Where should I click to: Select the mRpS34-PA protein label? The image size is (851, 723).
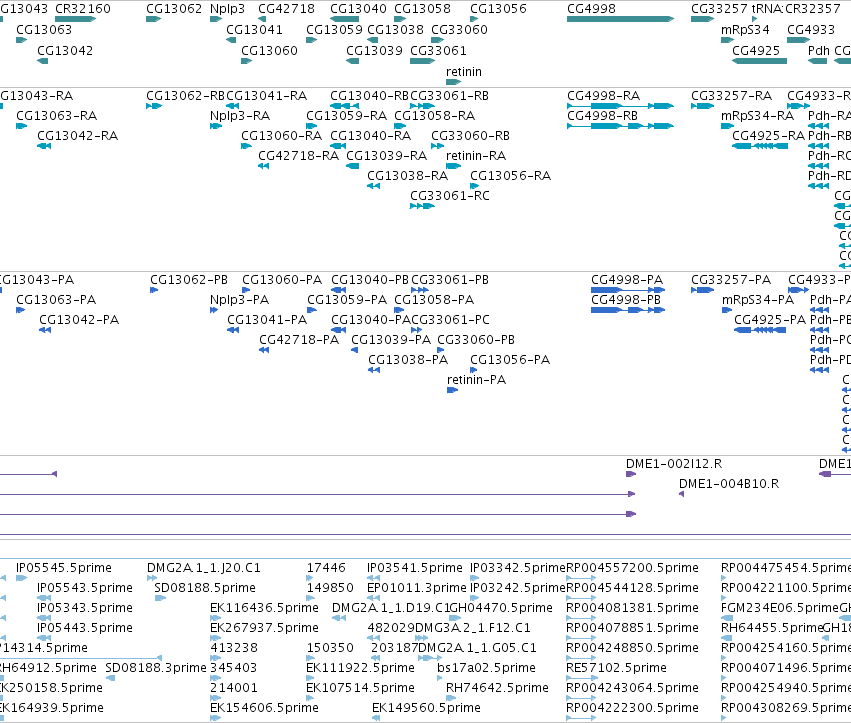click(x=758, y=300)
